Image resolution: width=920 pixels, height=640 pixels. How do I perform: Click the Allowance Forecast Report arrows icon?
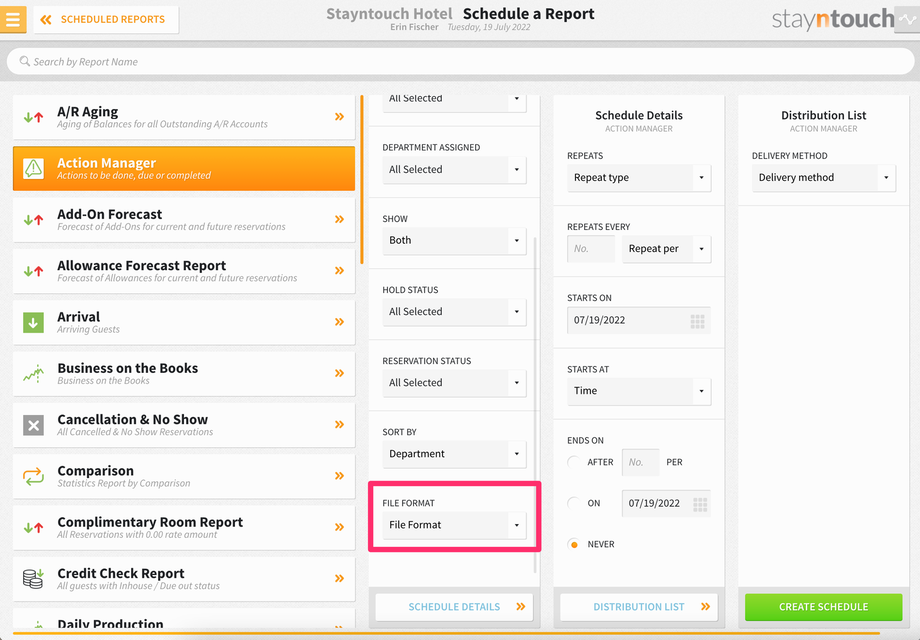pyautogui.click(x=33, y=271)
